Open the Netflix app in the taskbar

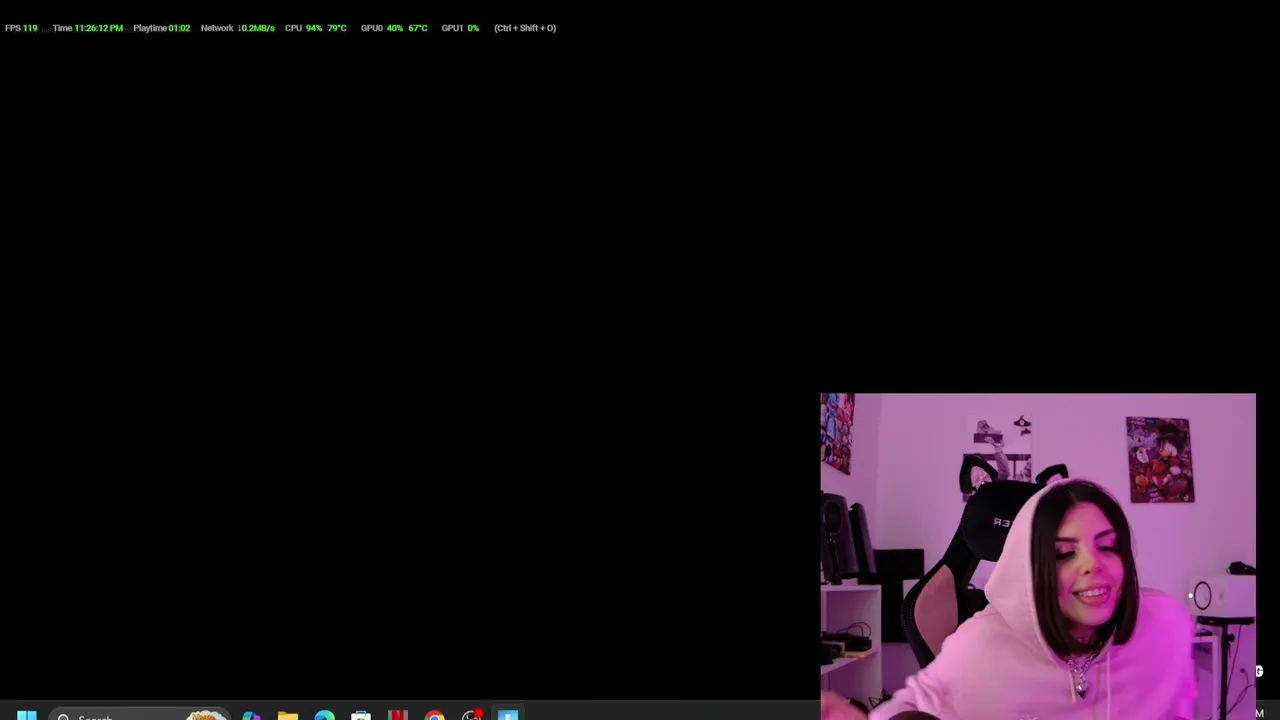pyautogui.click(x=398, y=715)
